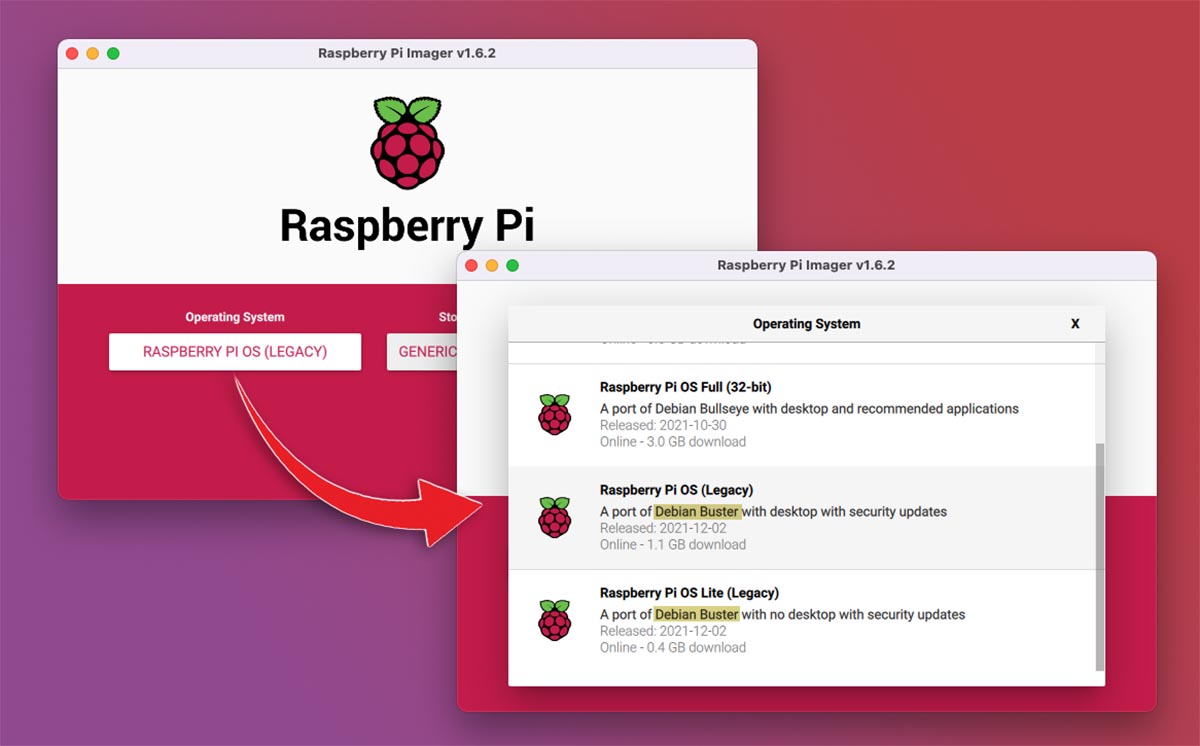Select Raspberry Pi OS Full (32-bit) entry
Image resolution: width=1200 pixels, height=746 pixels.
tap(802, 415)
